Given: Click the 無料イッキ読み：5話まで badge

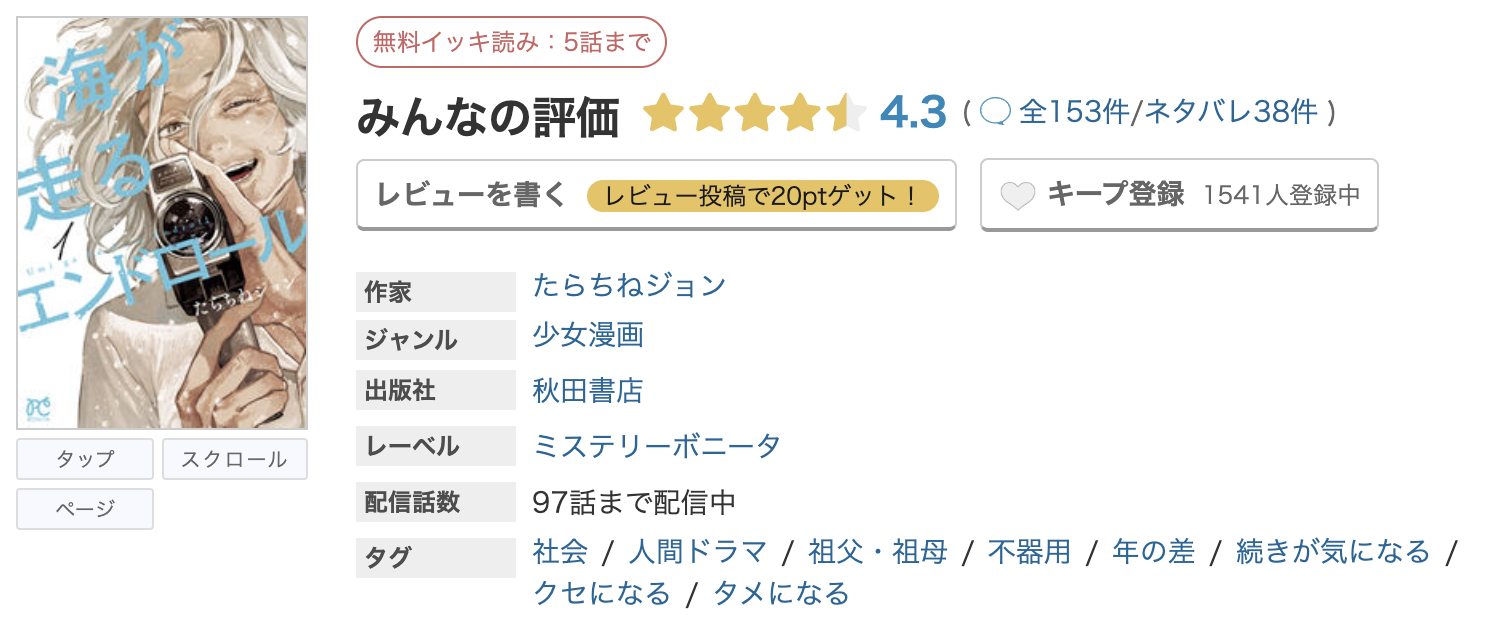Looking at the screenshot, I should pyautogui.click(x=512, y=41).
